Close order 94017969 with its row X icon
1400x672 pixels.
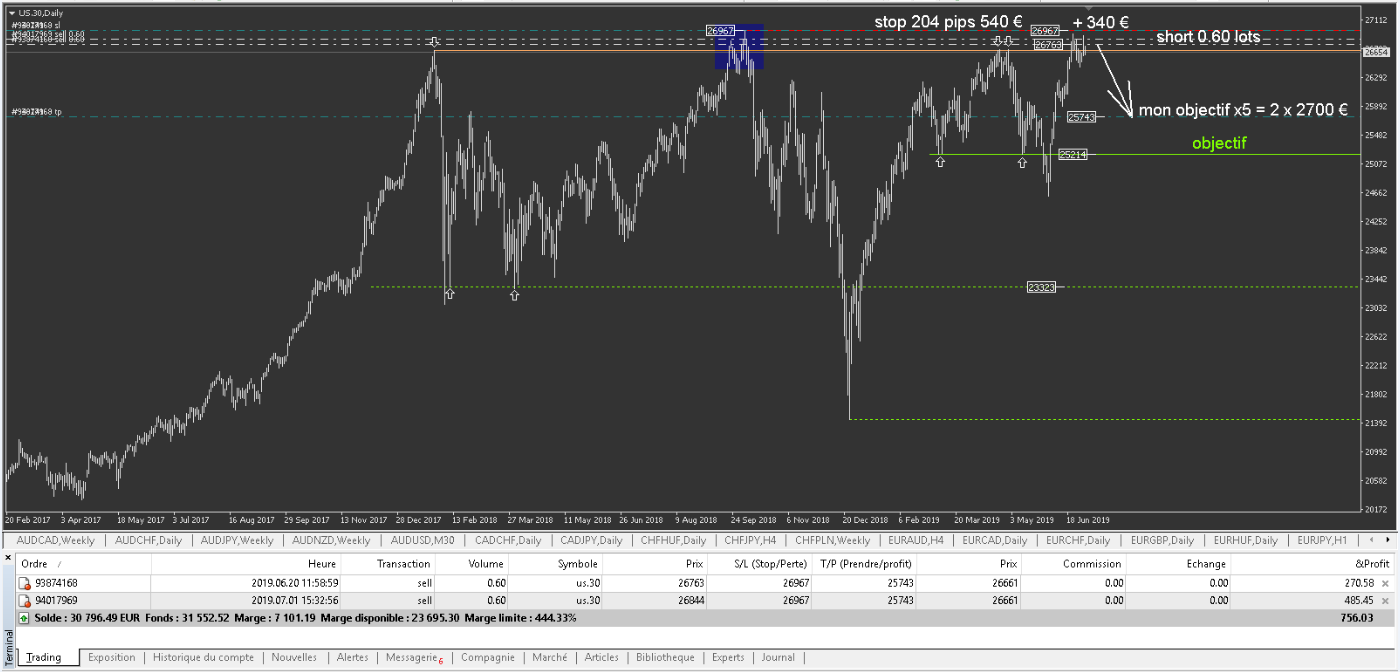(1385, 601)
